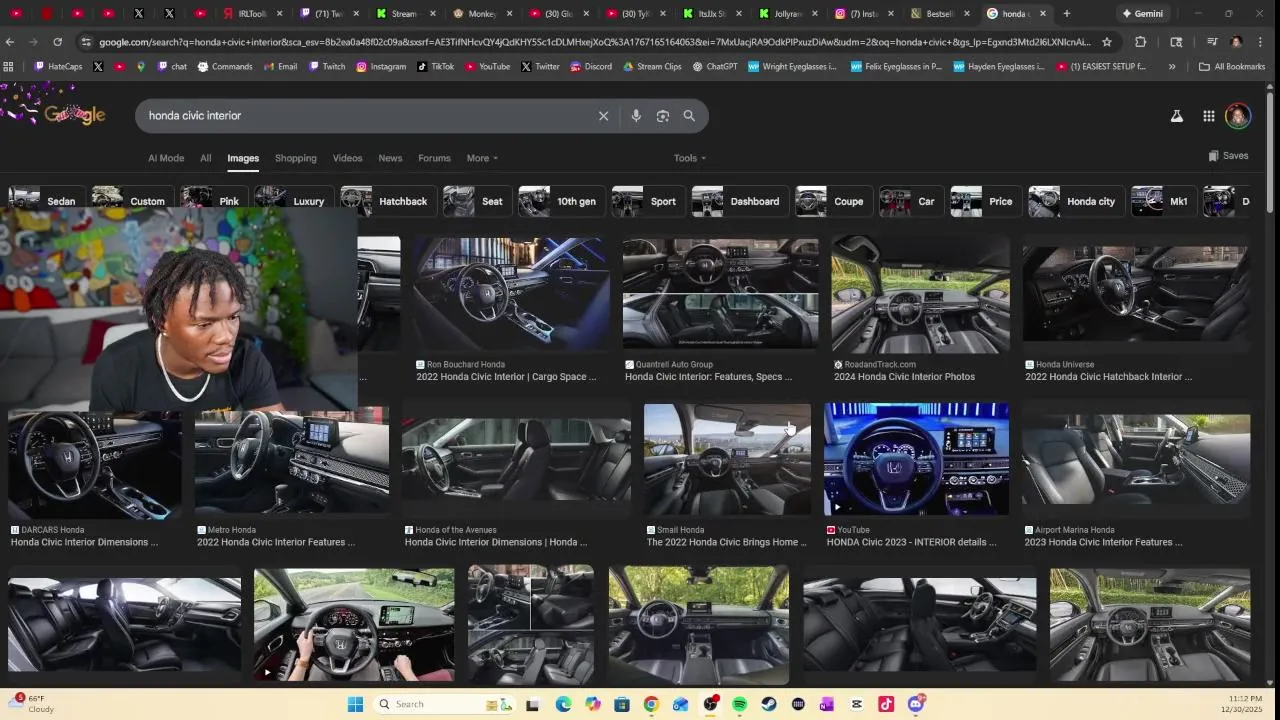1280x720 pixels.
Task: Open the Videos results tab
Action: tap(347, 158)
